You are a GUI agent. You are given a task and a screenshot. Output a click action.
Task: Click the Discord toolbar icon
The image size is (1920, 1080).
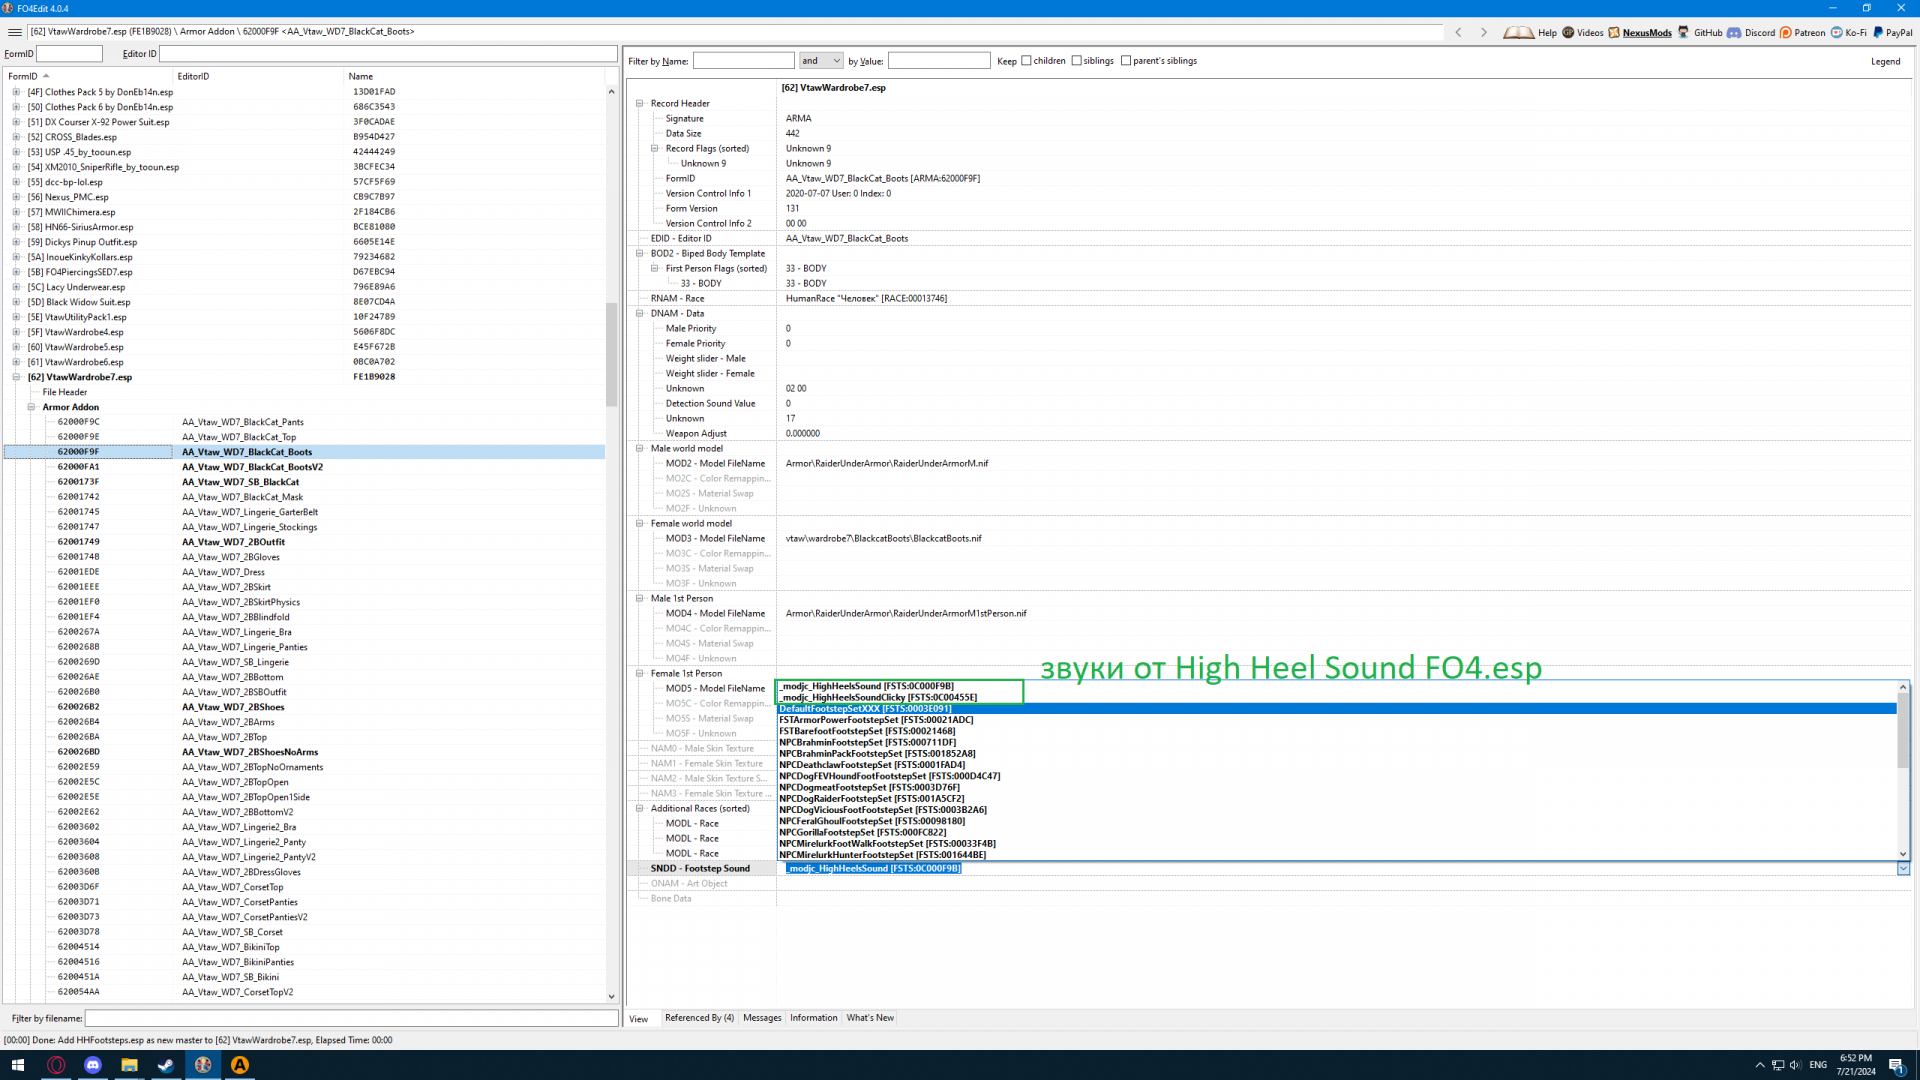[x=1734, y=32]
